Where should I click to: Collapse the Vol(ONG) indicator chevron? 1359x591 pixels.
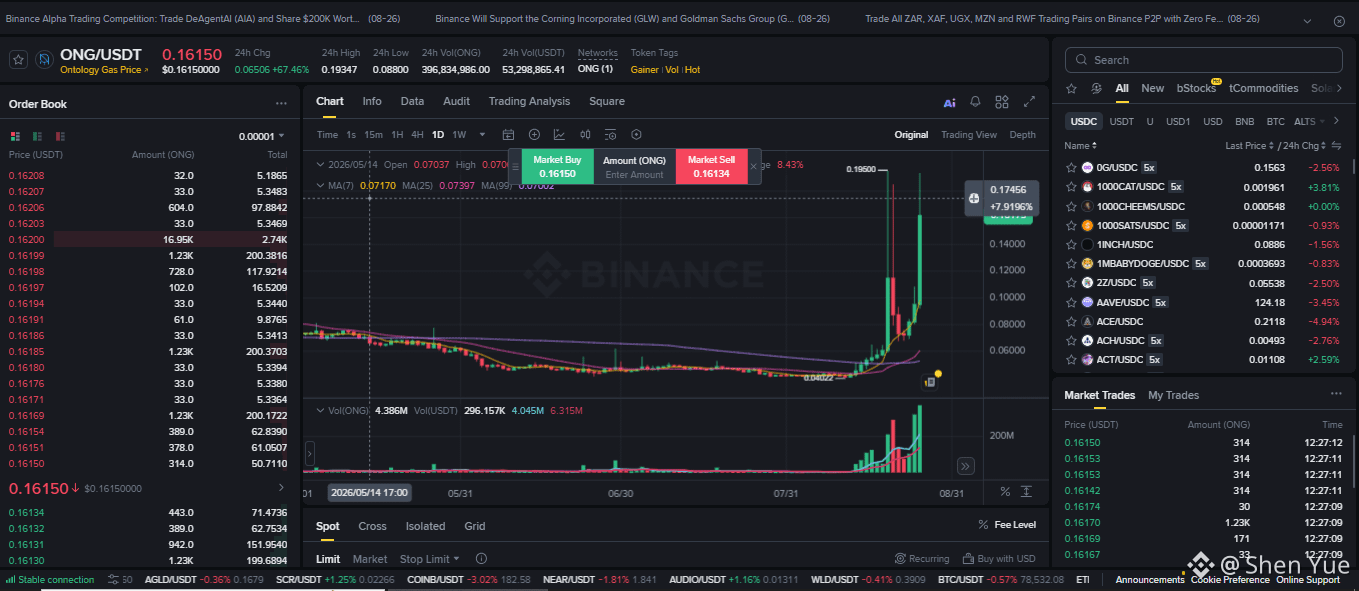click(x=320, y=411)
